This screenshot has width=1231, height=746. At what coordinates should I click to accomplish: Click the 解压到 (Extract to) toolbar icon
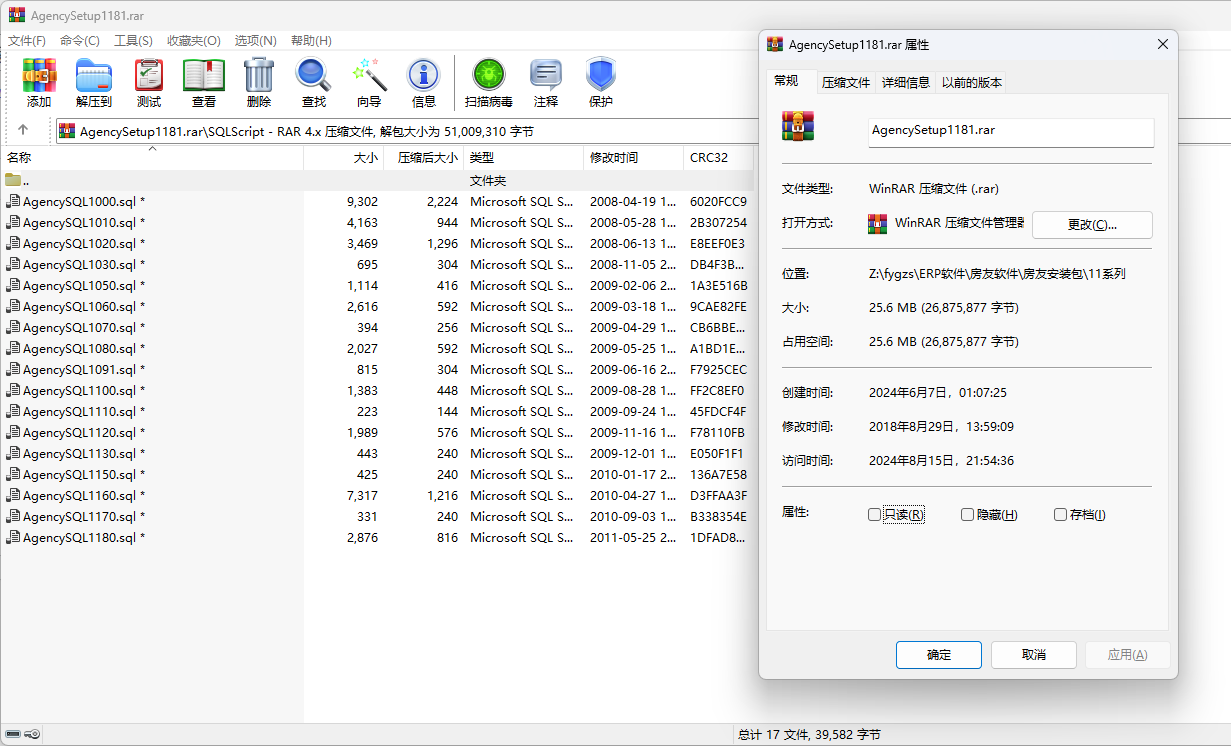click(94, 76)
